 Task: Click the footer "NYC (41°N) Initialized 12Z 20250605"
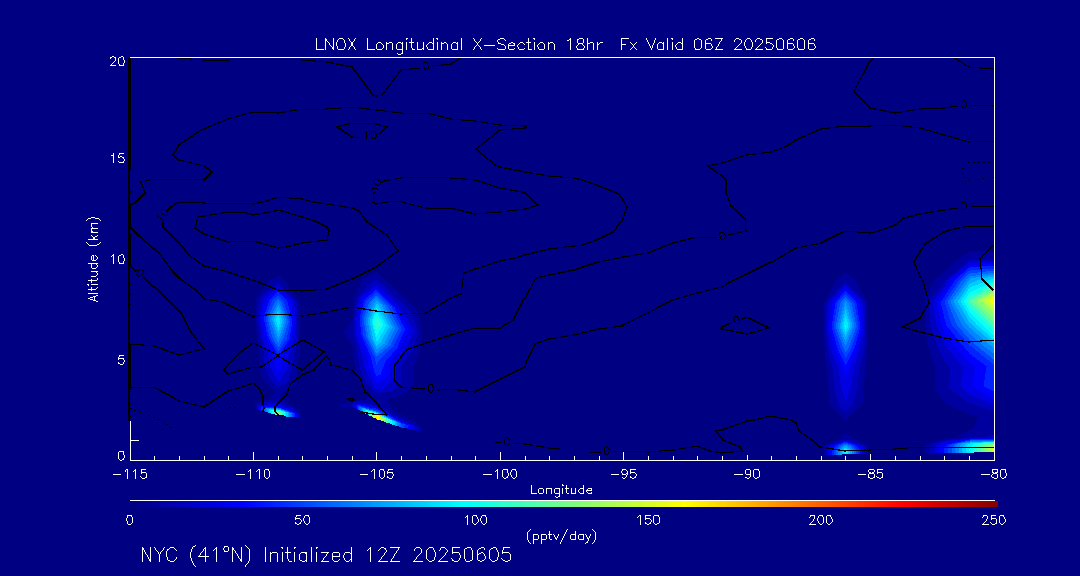click(326, 555)
